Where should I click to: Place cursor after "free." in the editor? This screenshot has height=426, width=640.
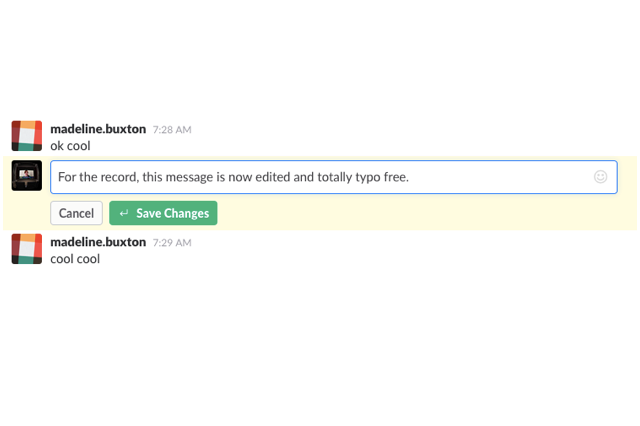(x=409, y=177)
